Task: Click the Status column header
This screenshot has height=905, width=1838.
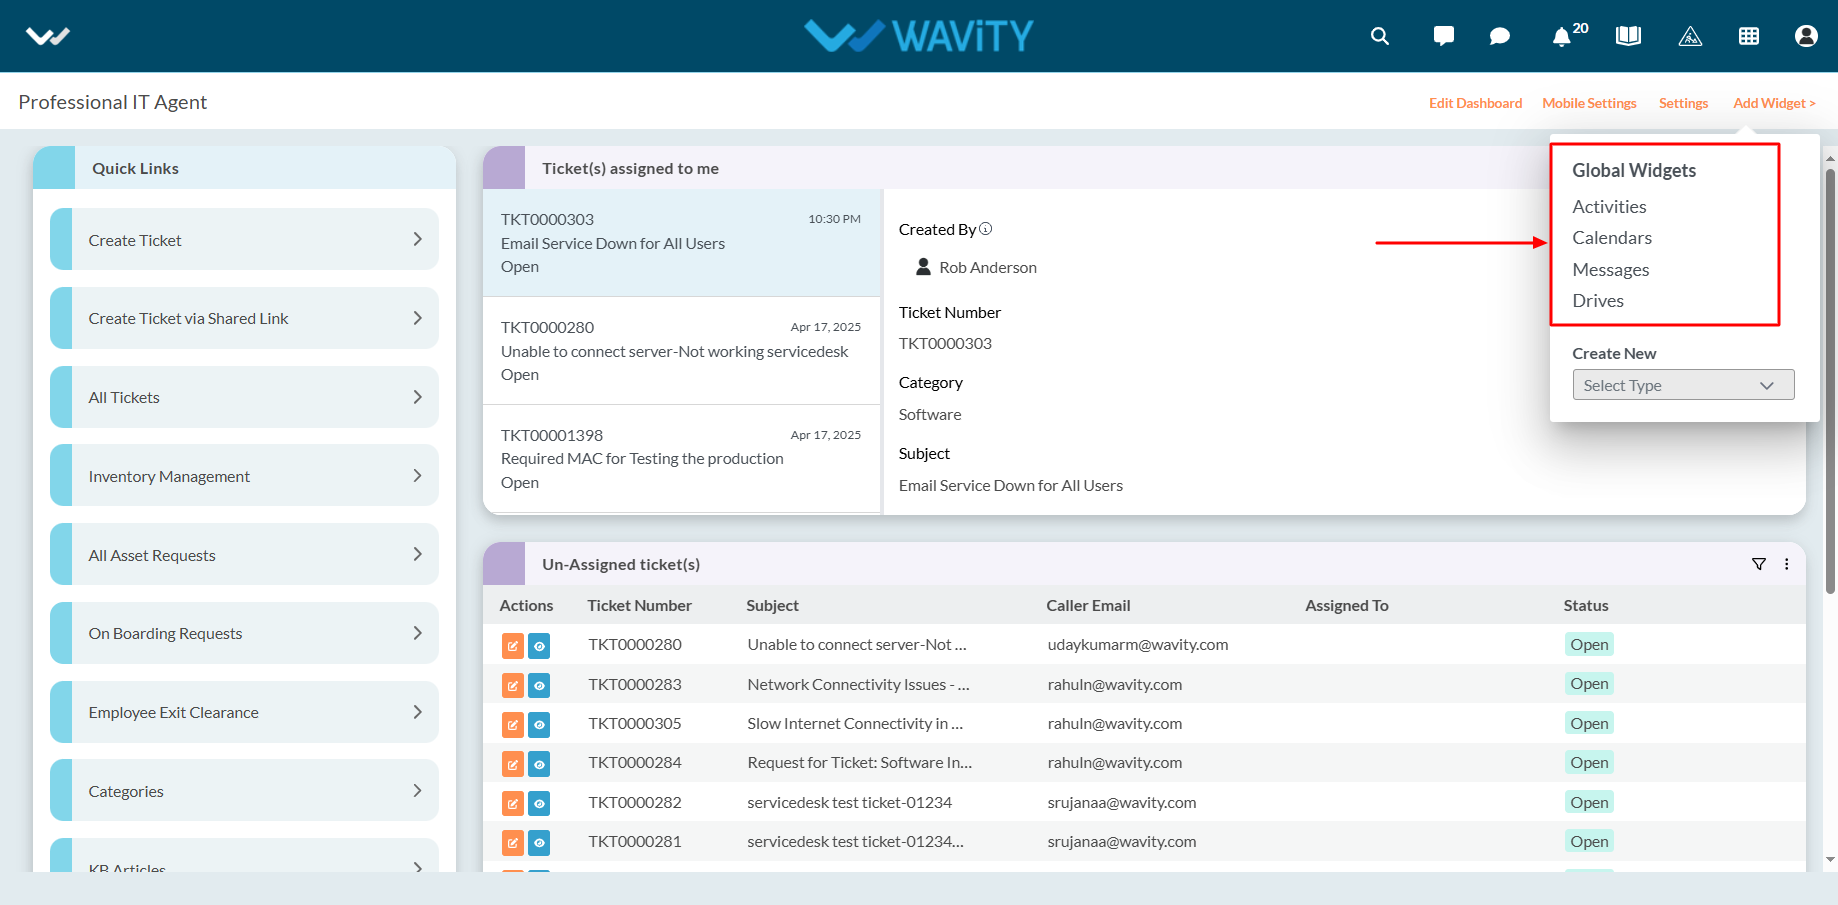Action: pyautogui.click(x=1586, y=605)
